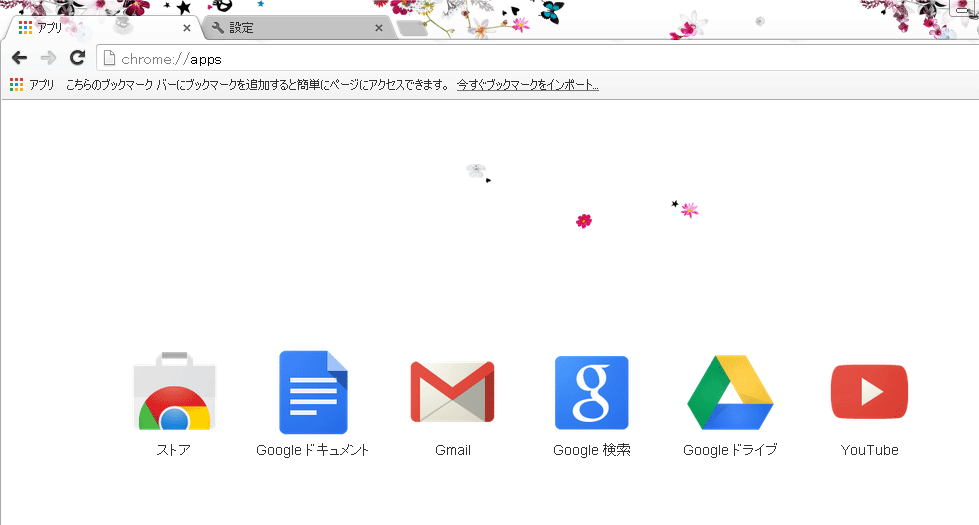Close the アプリ tab
Image resolution: width=979 pixels, height=525 pixels.
(187, 28)
